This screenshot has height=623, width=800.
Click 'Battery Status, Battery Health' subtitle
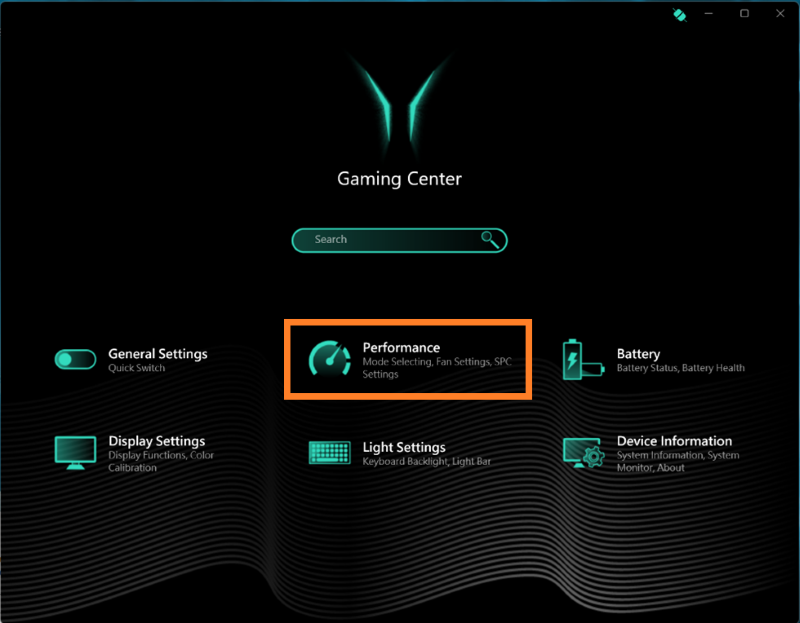point(680,368)
